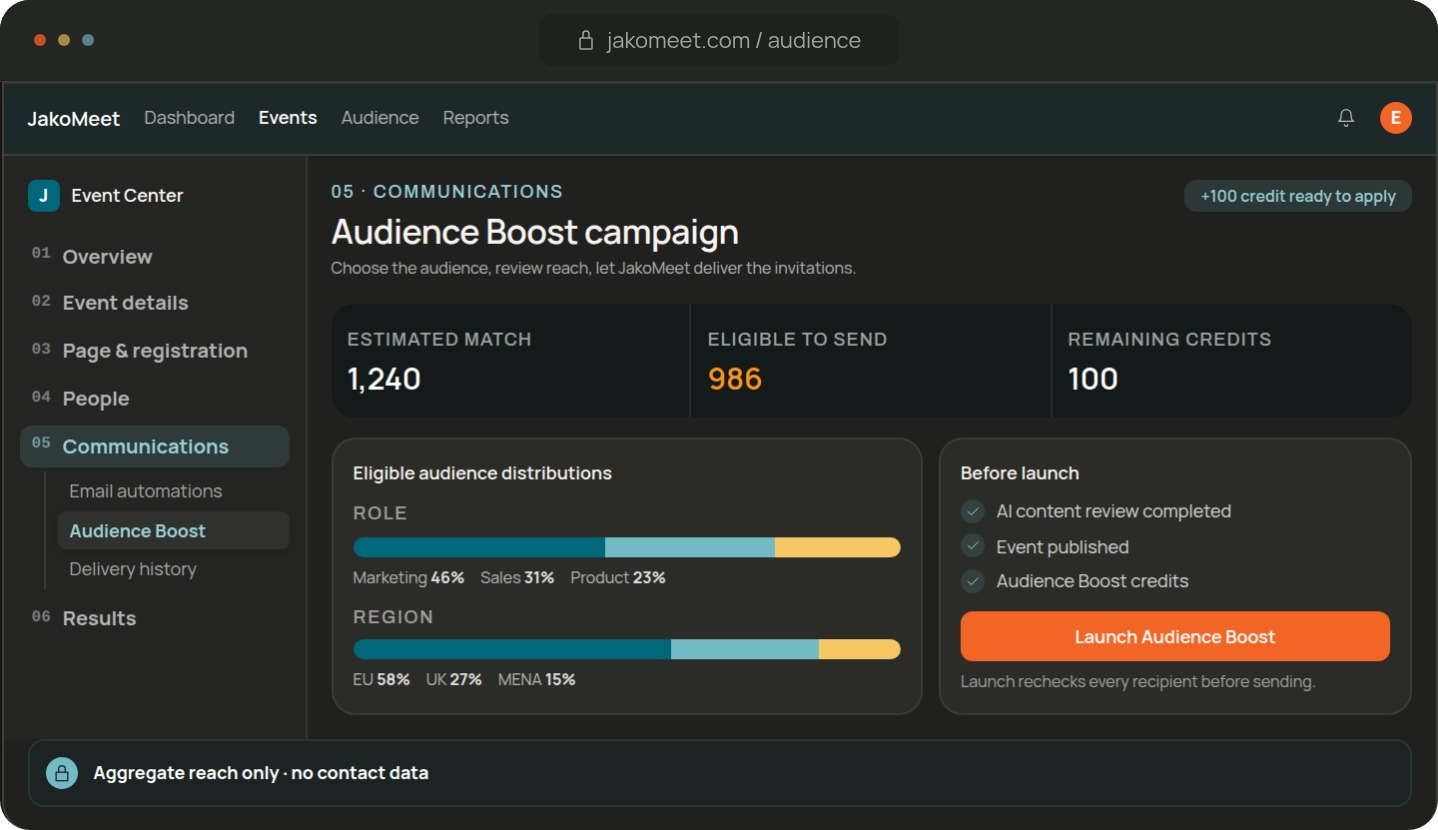
Task: Click the Marketing 46% legend label
Action: [409, 578]
